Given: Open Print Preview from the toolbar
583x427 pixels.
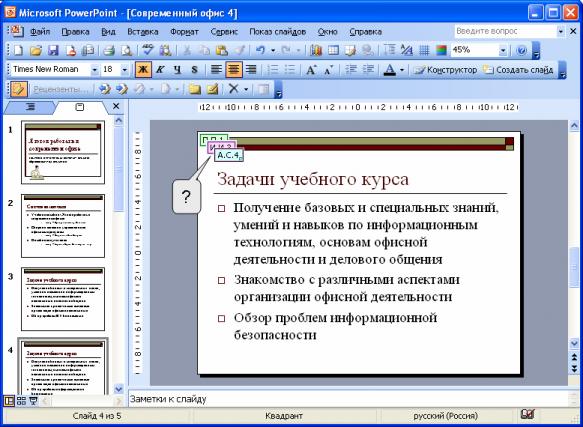Looking at the screenshot, I should click(x=126, y=51).
